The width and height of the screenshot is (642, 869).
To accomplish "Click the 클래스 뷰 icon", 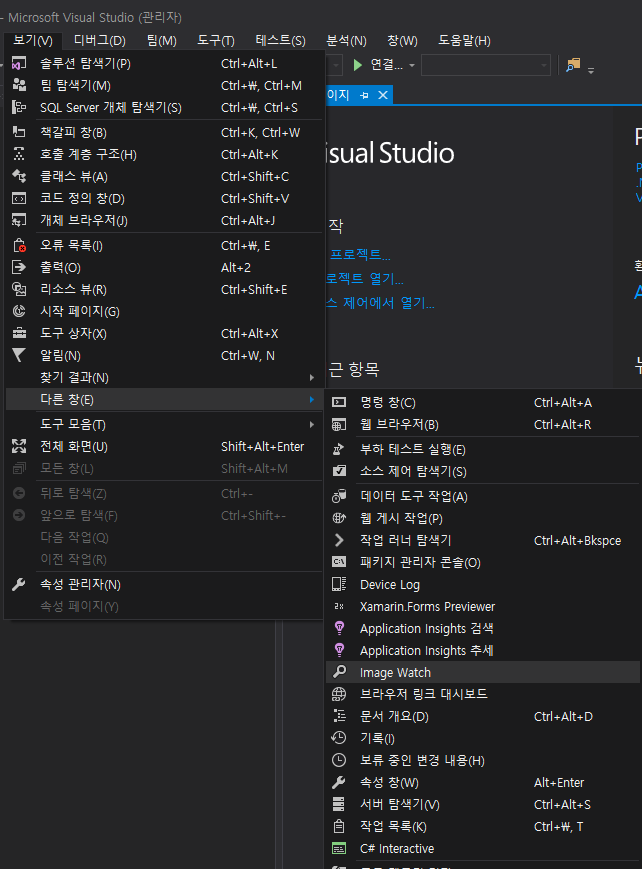I will 19,176.
